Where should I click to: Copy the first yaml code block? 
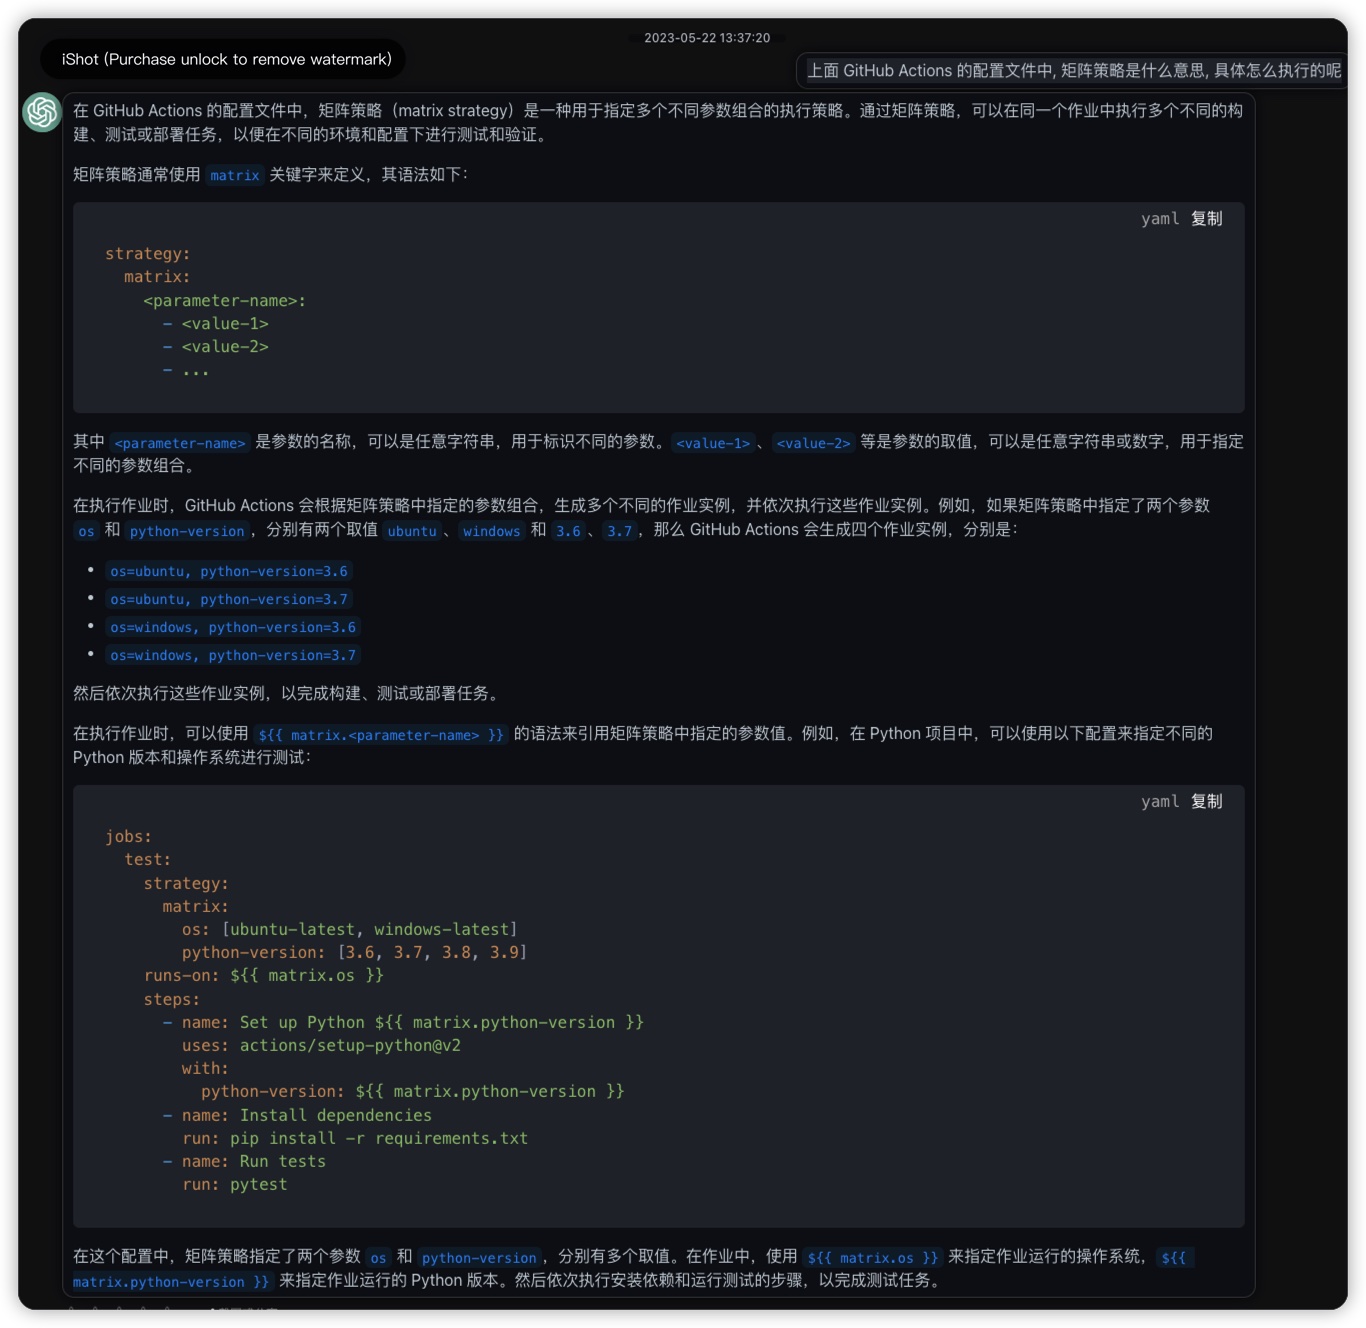[1206, 219]
